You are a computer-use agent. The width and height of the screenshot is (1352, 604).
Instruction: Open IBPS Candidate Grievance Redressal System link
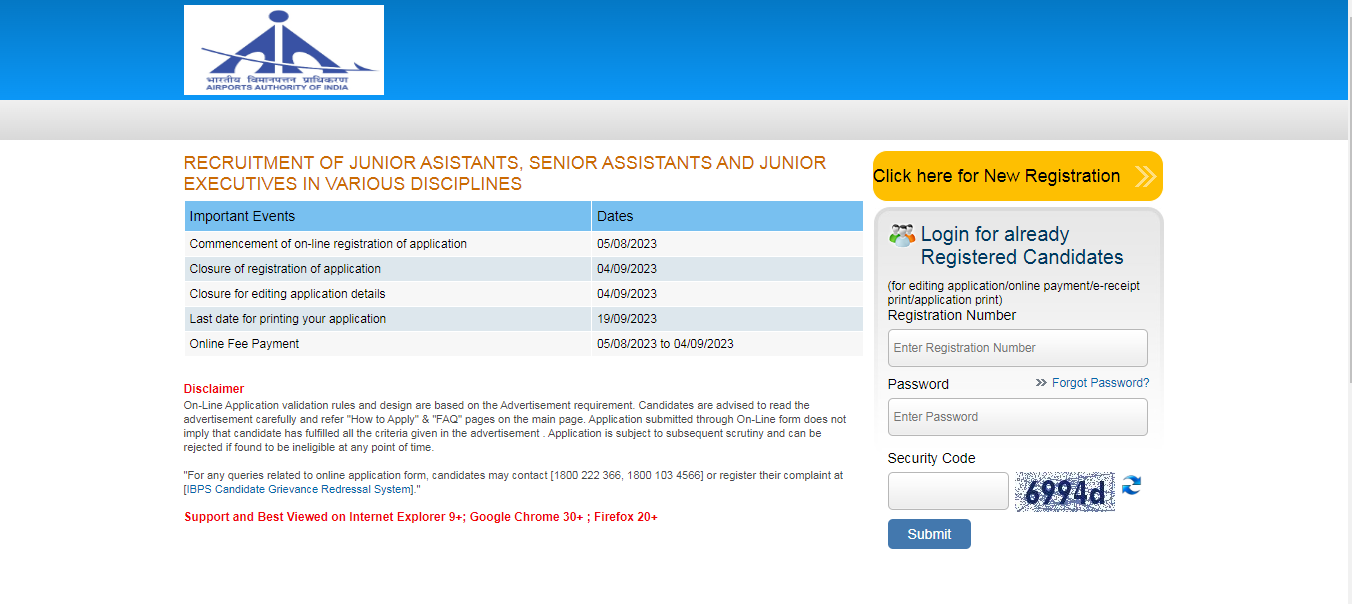click(300, 489)
